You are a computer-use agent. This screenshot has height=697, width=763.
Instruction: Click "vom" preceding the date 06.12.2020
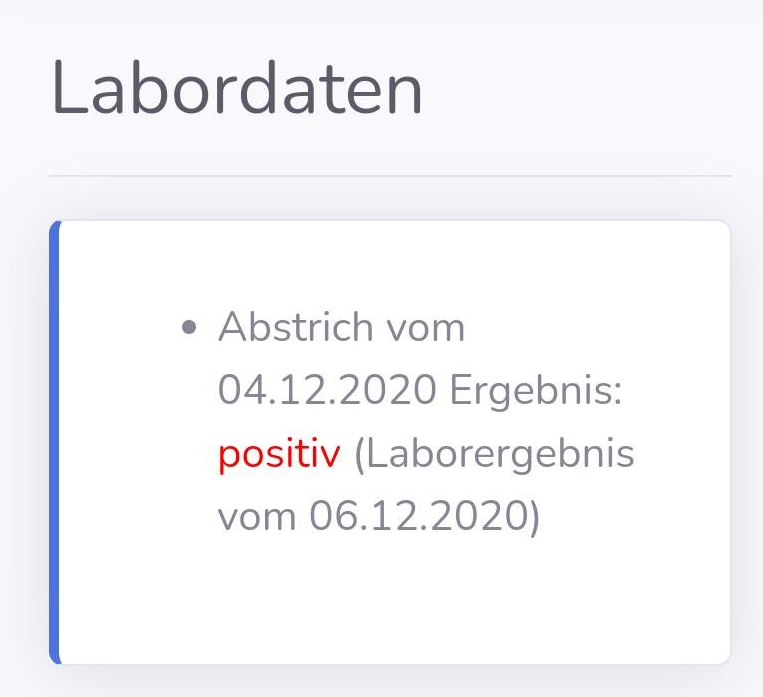257,516
